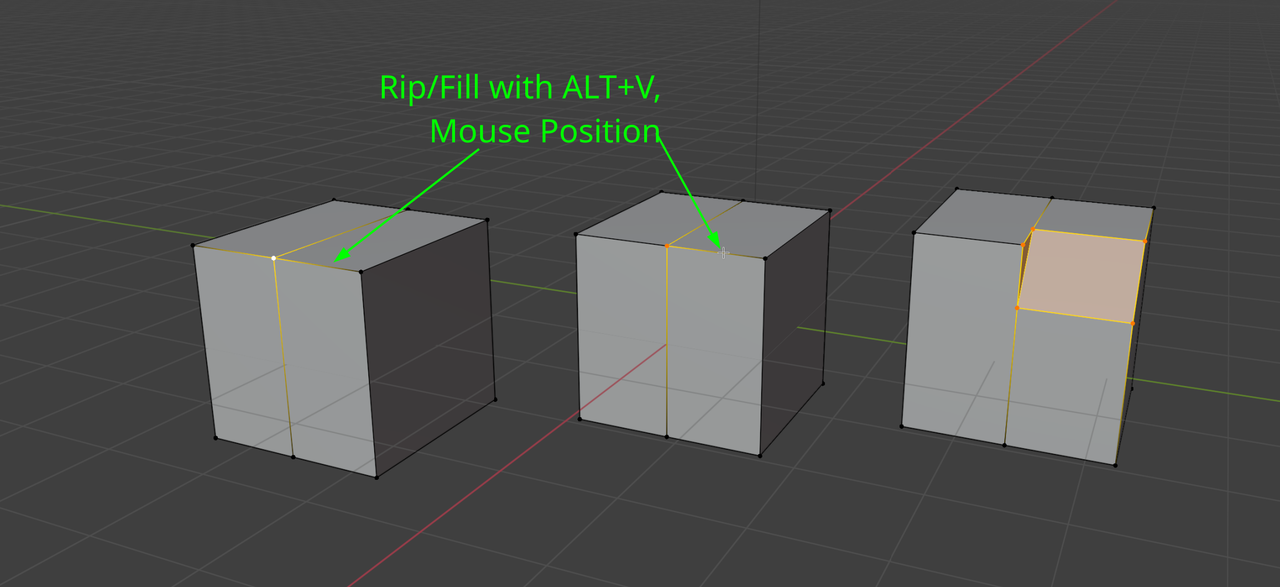The height and width of the screenshot is (587, 1280).
Task: Select the orange vertex on middle cube's top edge
Action: (x=667, y=245)
